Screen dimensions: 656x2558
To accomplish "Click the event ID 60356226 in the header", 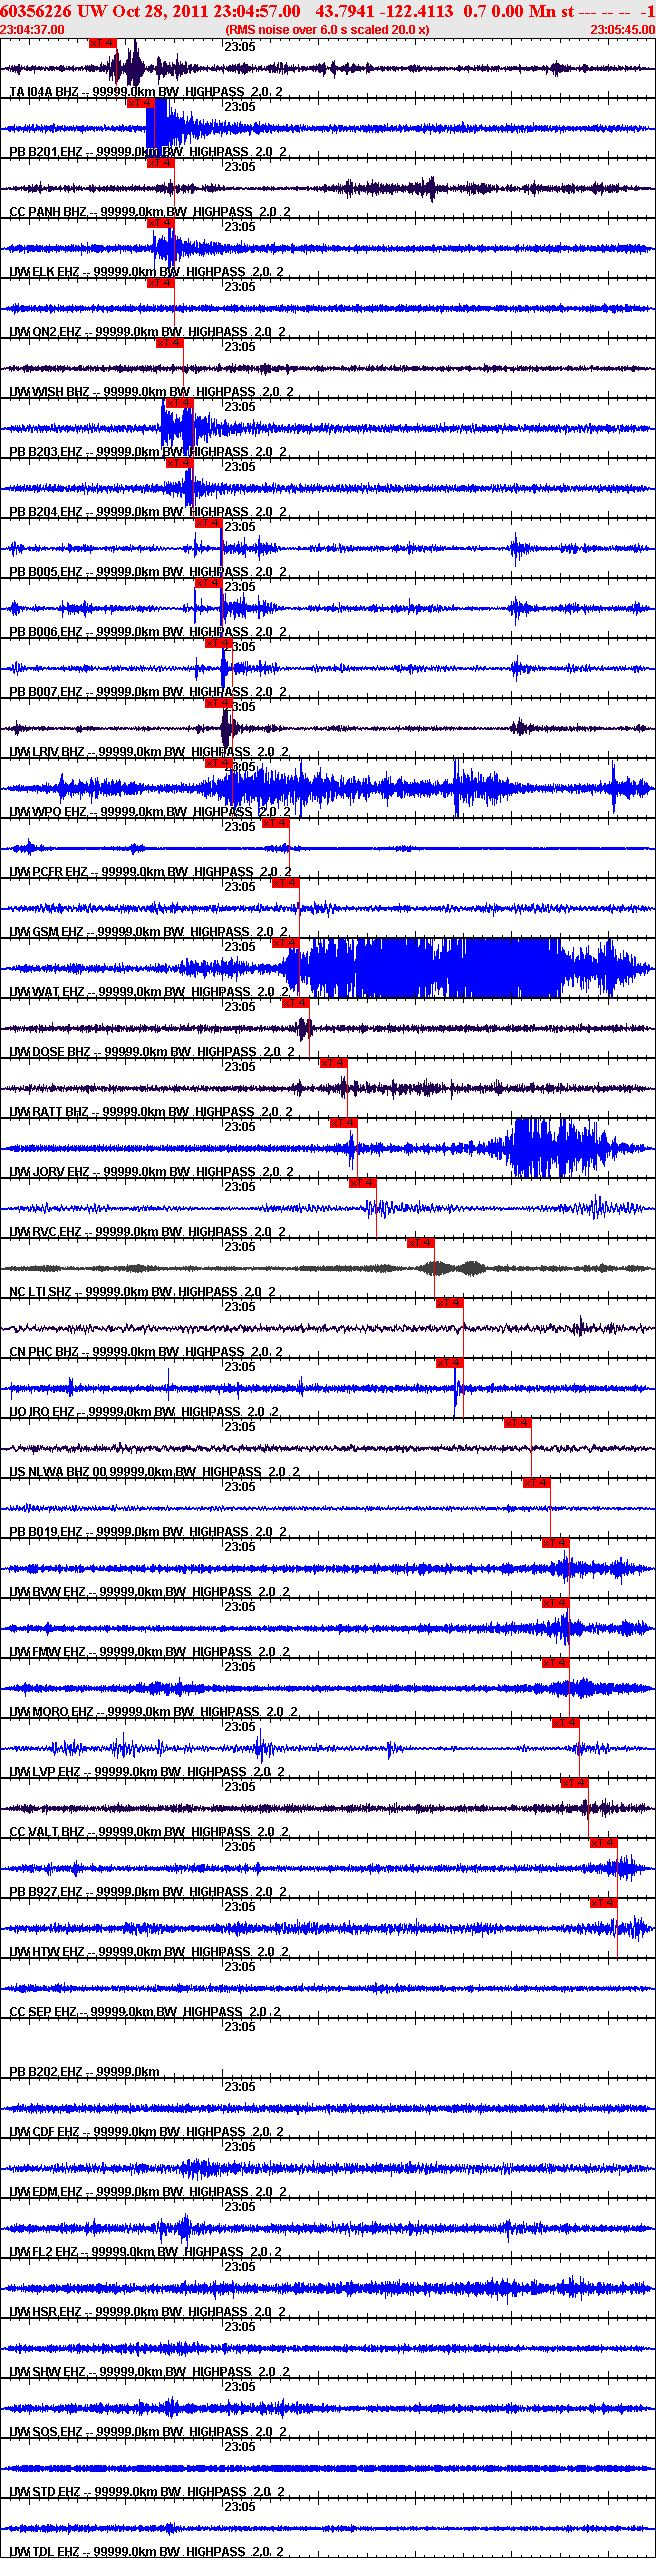I will [36, 11].
